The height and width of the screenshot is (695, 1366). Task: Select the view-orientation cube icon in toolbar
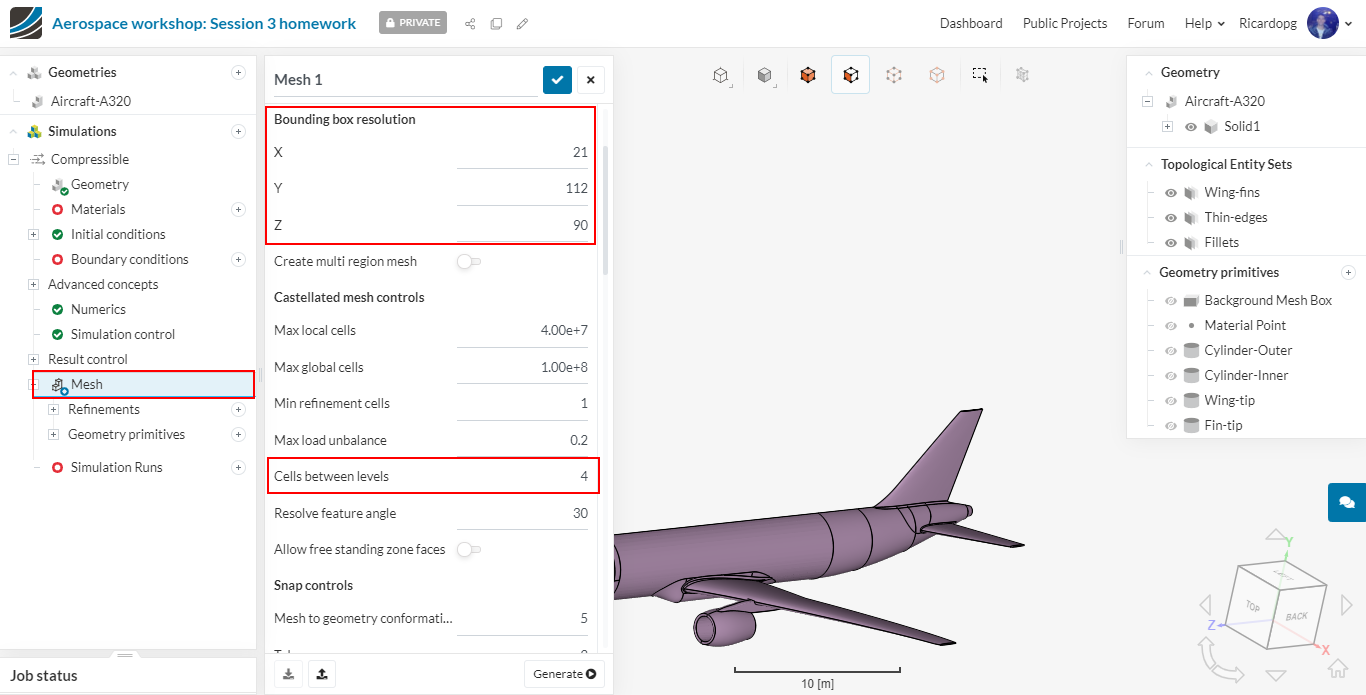pos(720,75)
